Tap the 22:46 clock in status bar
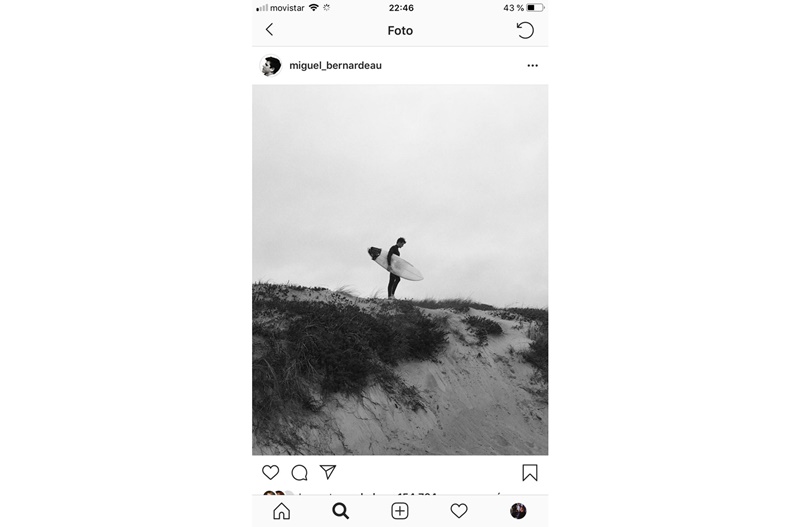 click(401, 8)
